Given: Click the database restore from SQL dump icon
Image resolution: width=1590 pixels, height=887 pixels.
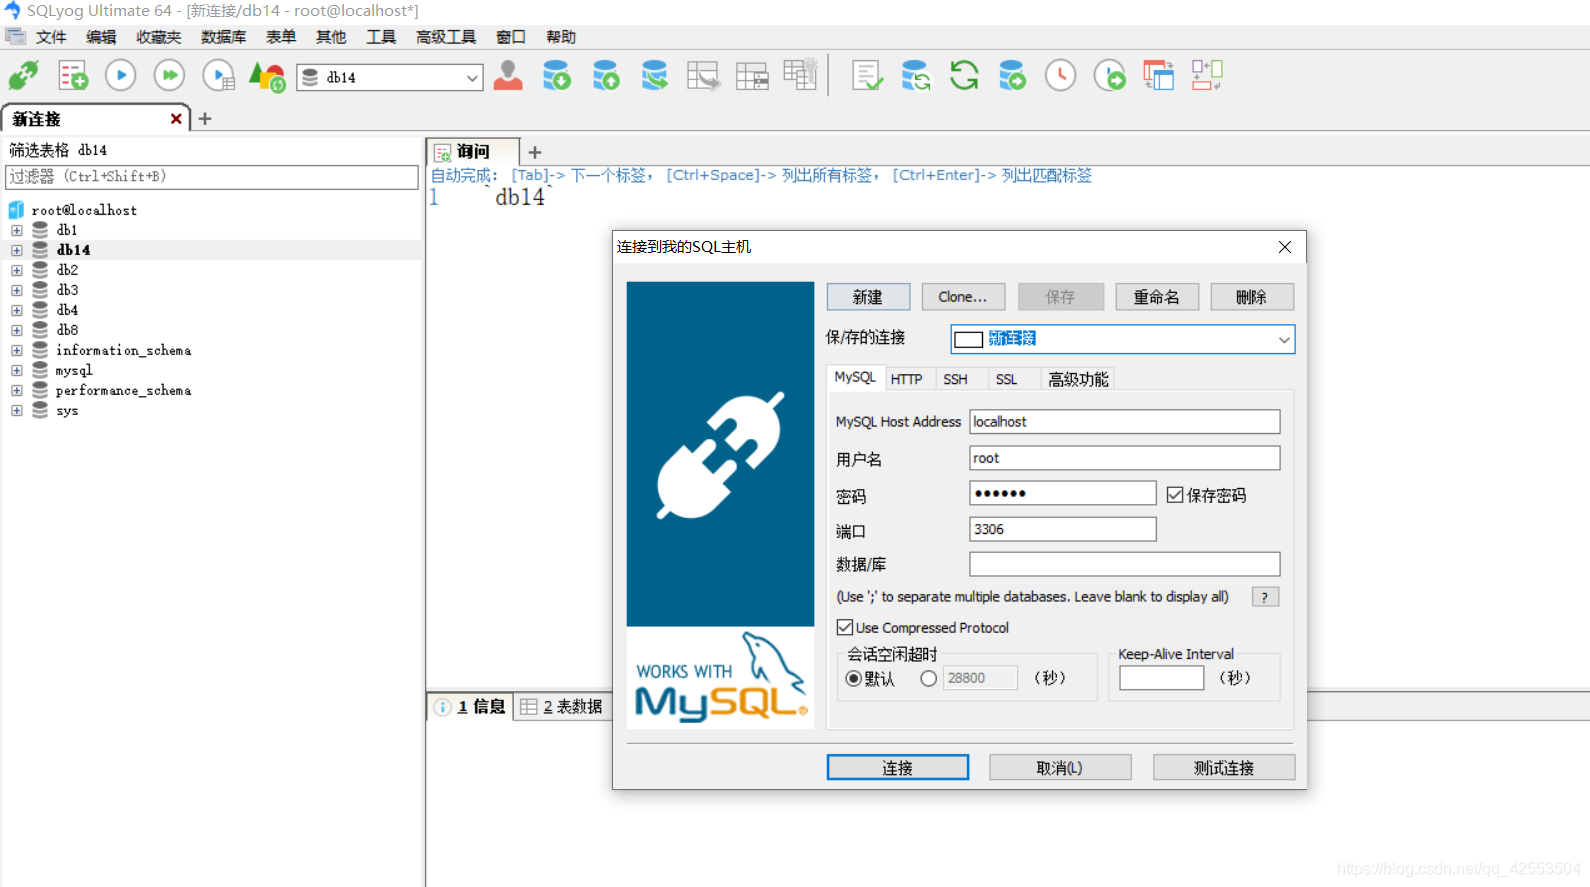Looking at the screenshot, I should (x=655, y=76).
